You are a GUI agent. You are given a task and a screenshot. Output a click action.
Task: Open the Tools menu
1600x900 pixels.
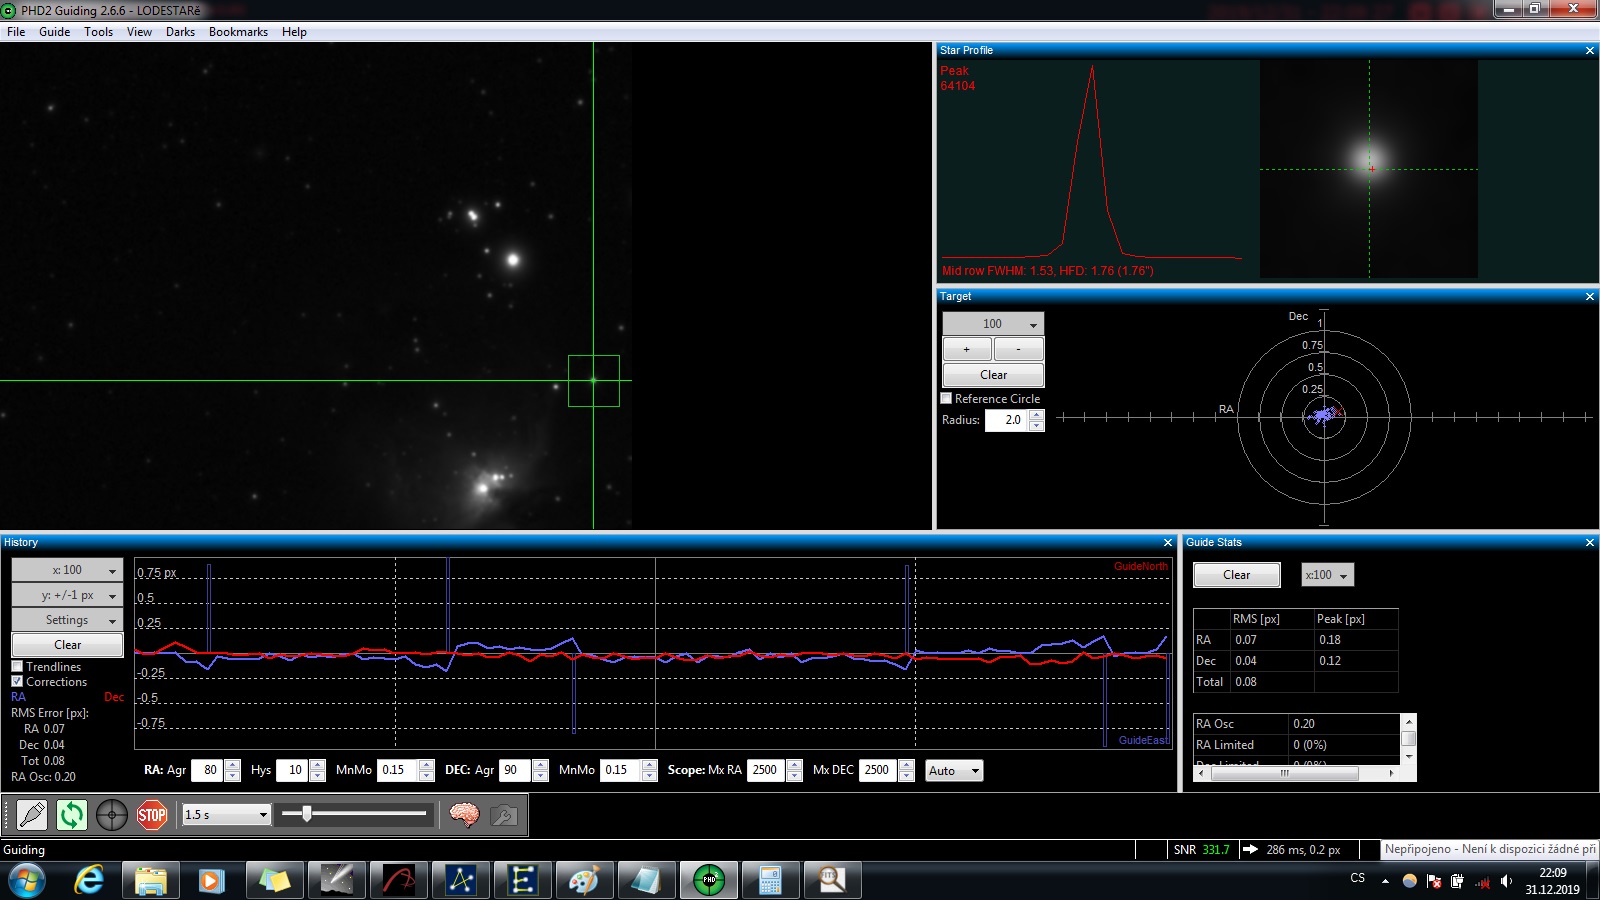pos(98,32)
